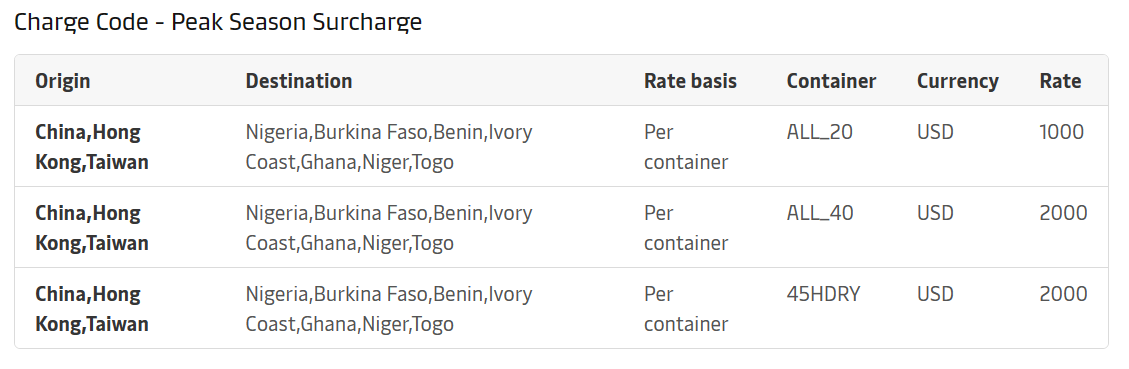Click the 2000 rate in ALL_40 row
Viewport: 1129px width, 369px height.
[x=1063, y=213]
